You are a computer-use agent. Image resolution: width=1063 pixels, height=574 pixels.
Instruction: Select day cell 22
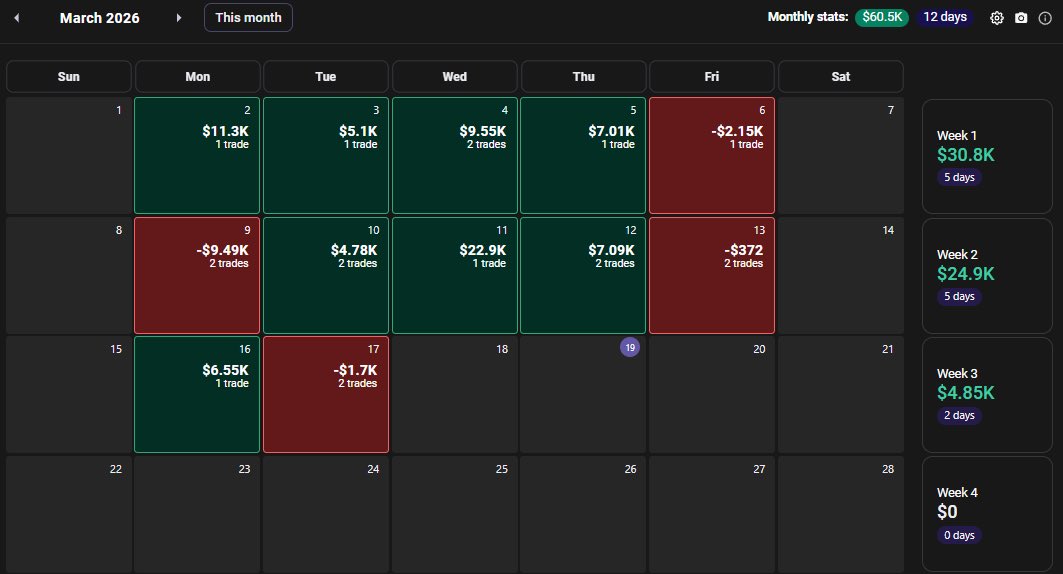click(68, 514)
